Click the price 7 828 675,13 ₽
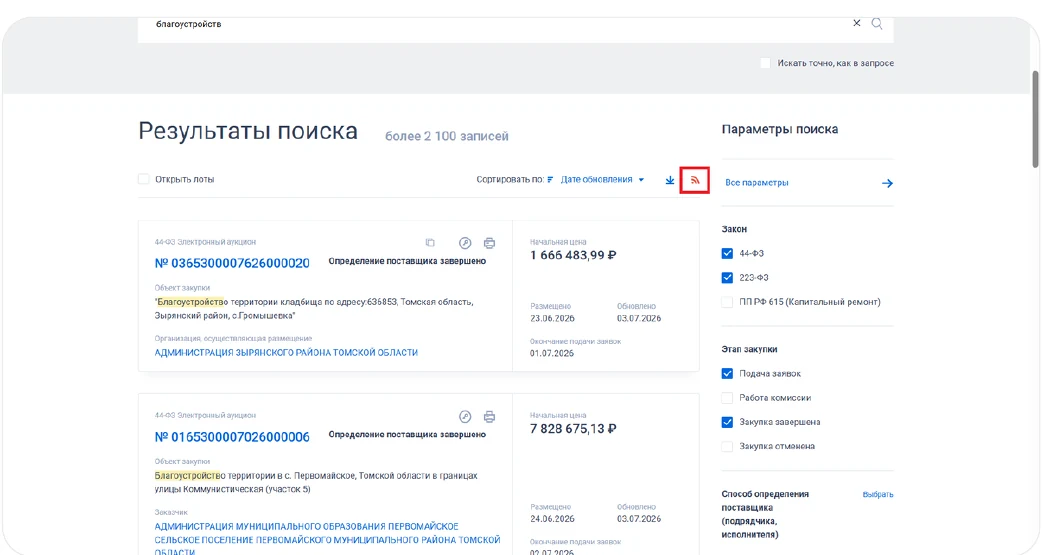This screenshot has height=555, width=1045. (573, 429)
